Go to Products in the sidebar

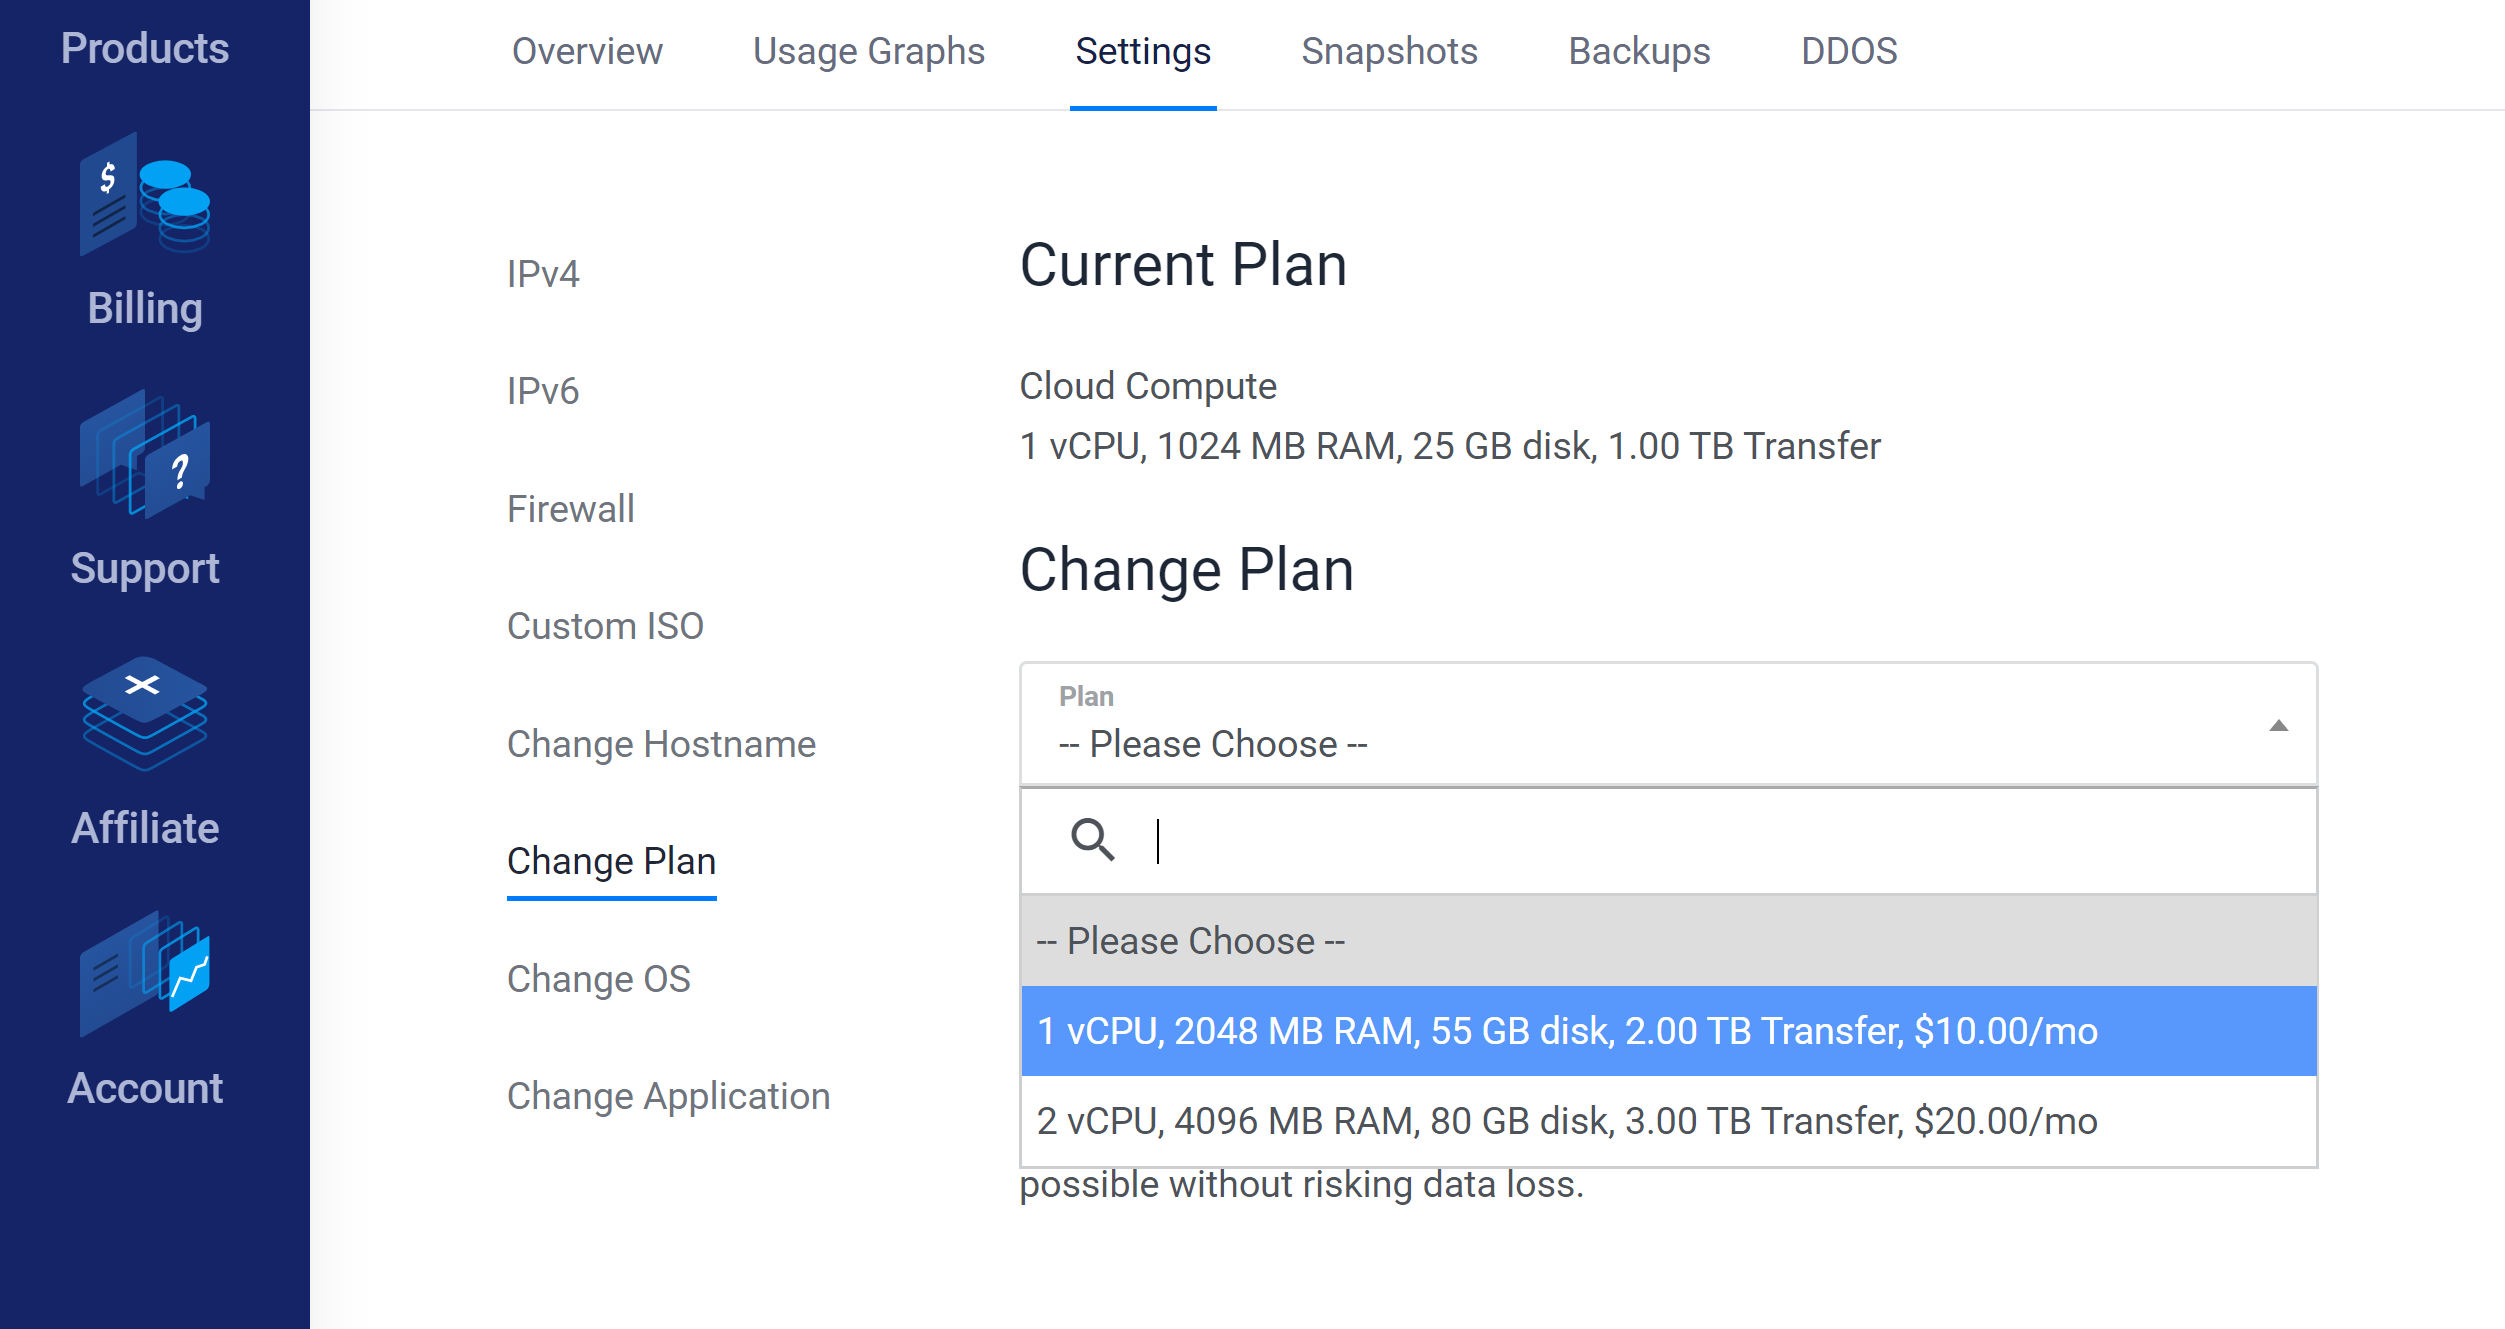145,48
